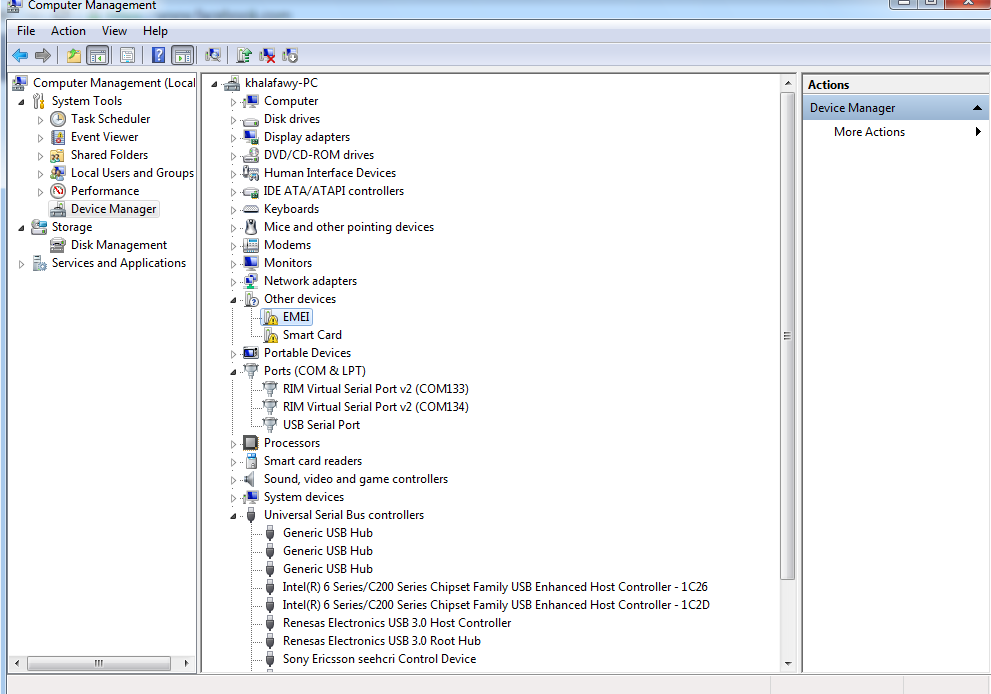Select RIM Virtual Serial Port v2 (COM134)
Image resolution: width=991 pixels, height=694 pixels.
point(375,407)
